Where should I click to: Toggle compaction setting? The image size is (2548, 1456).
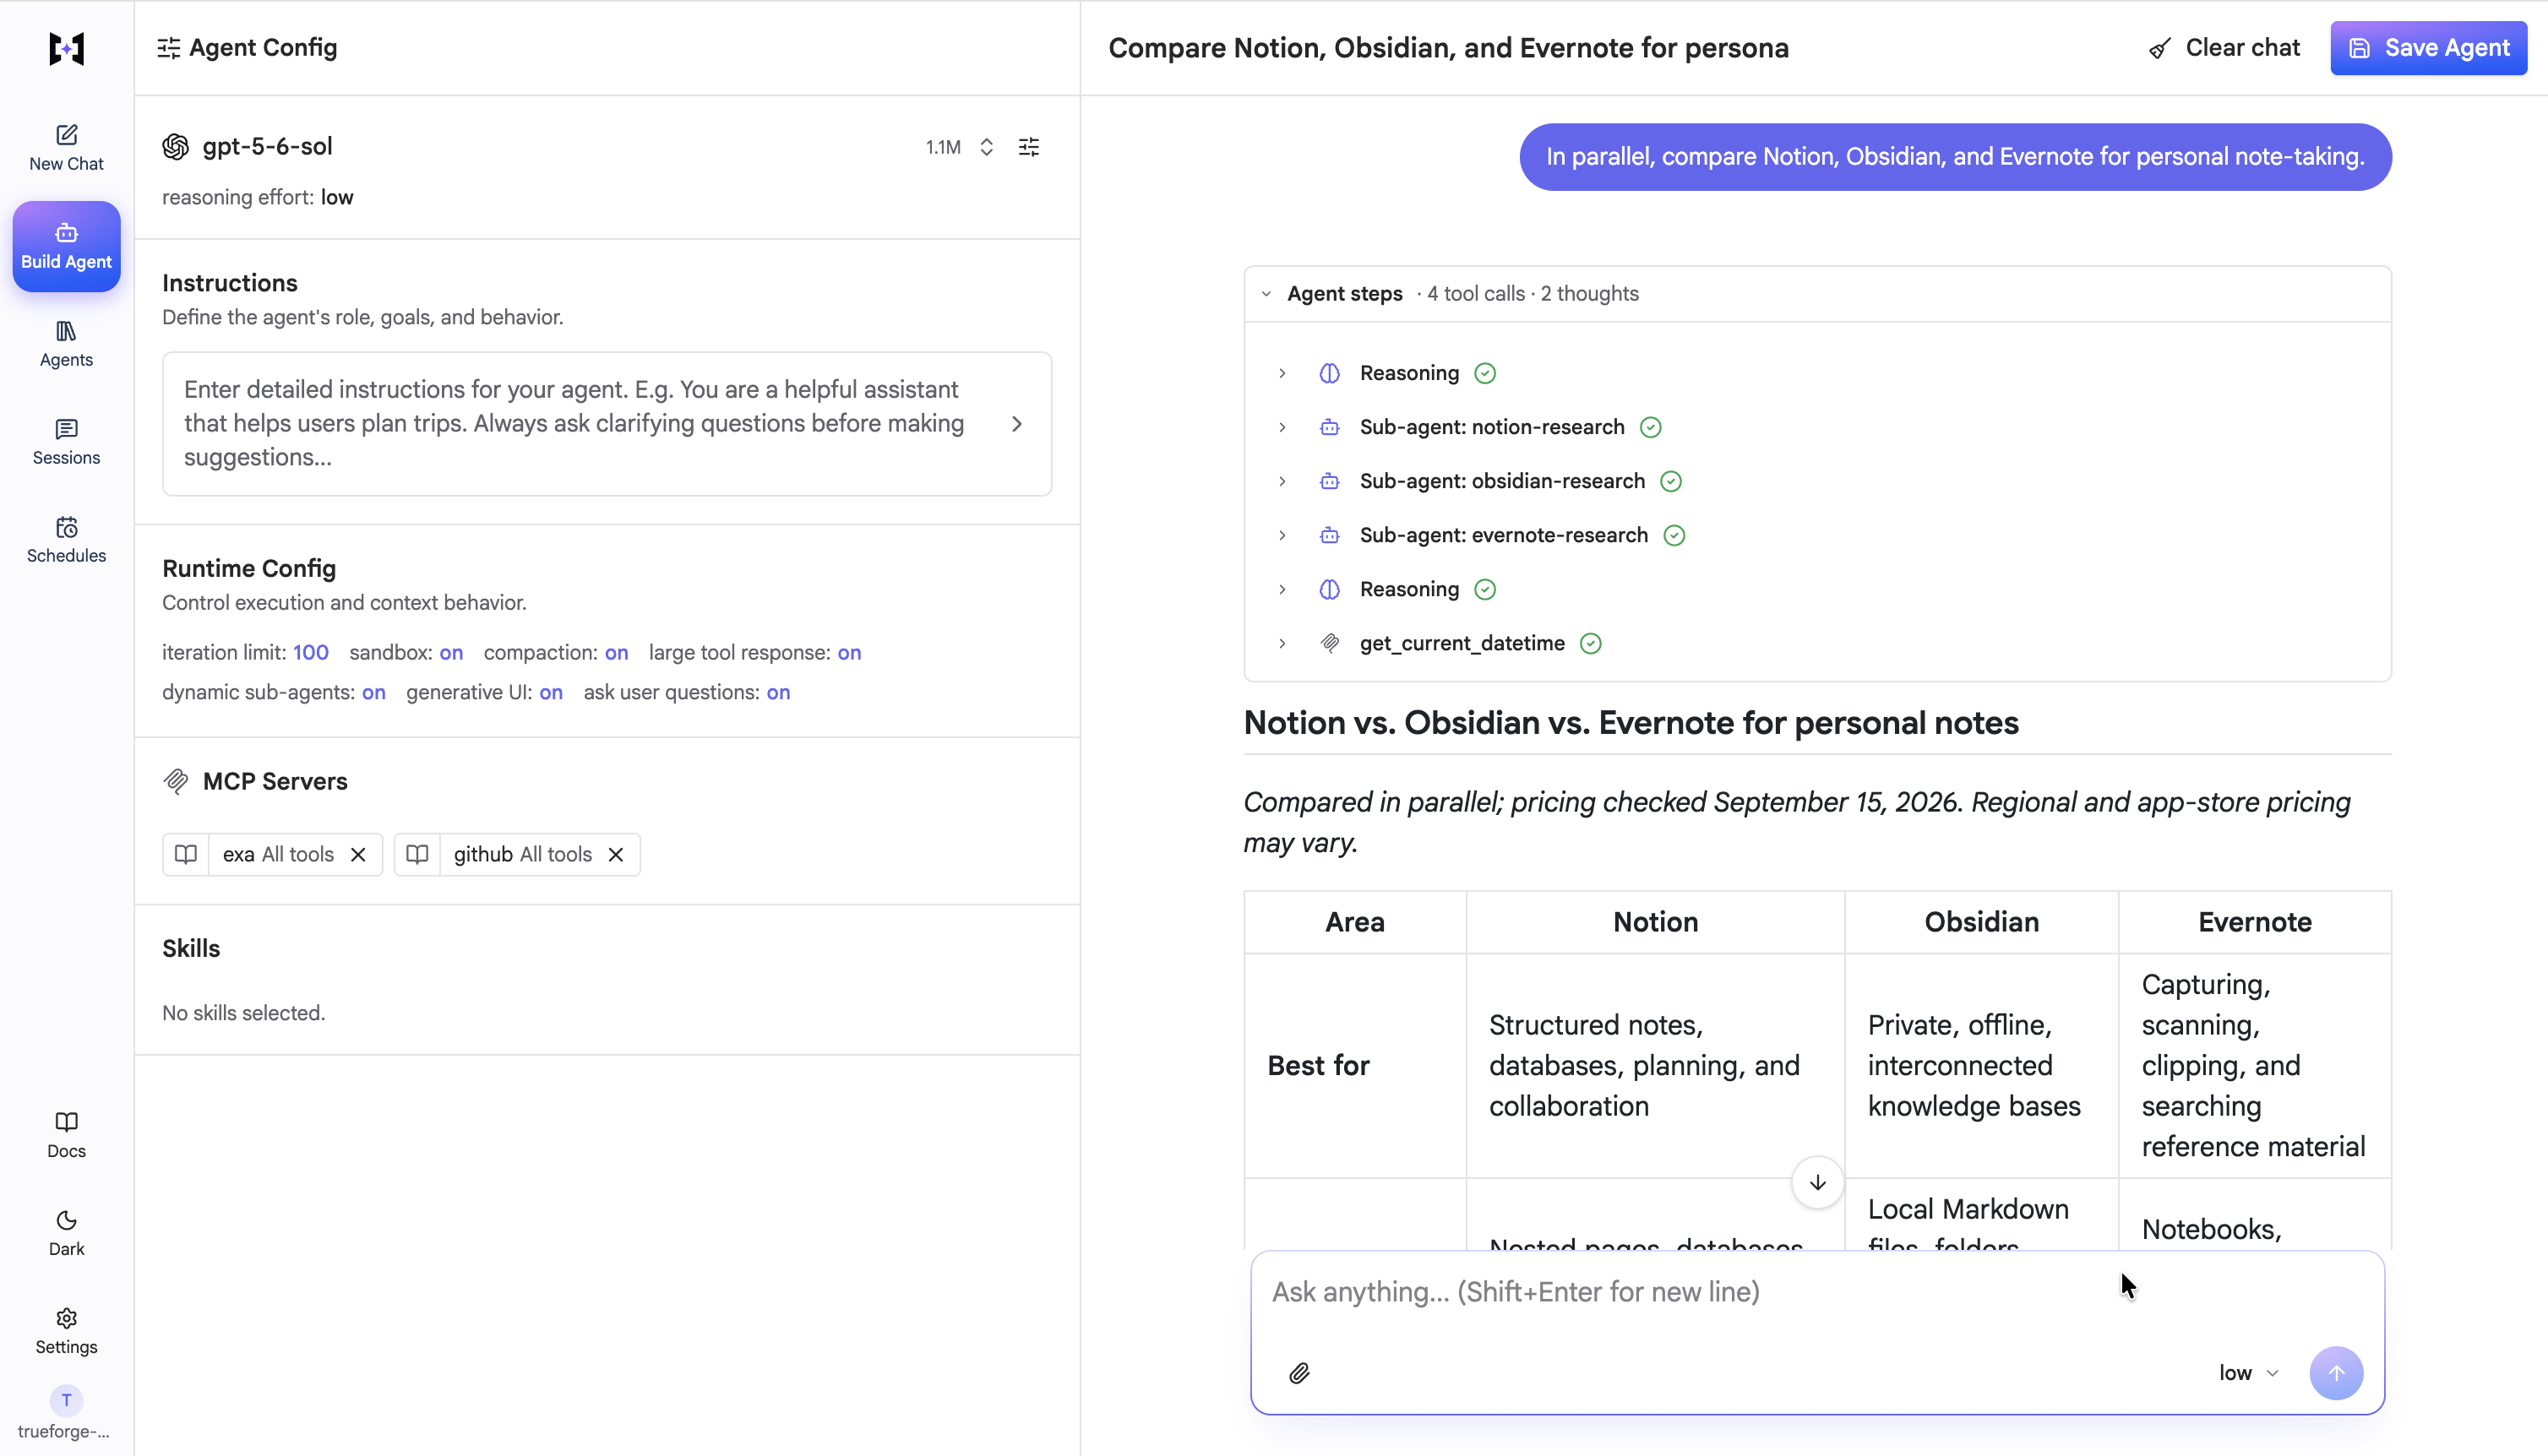coord(616,652)
